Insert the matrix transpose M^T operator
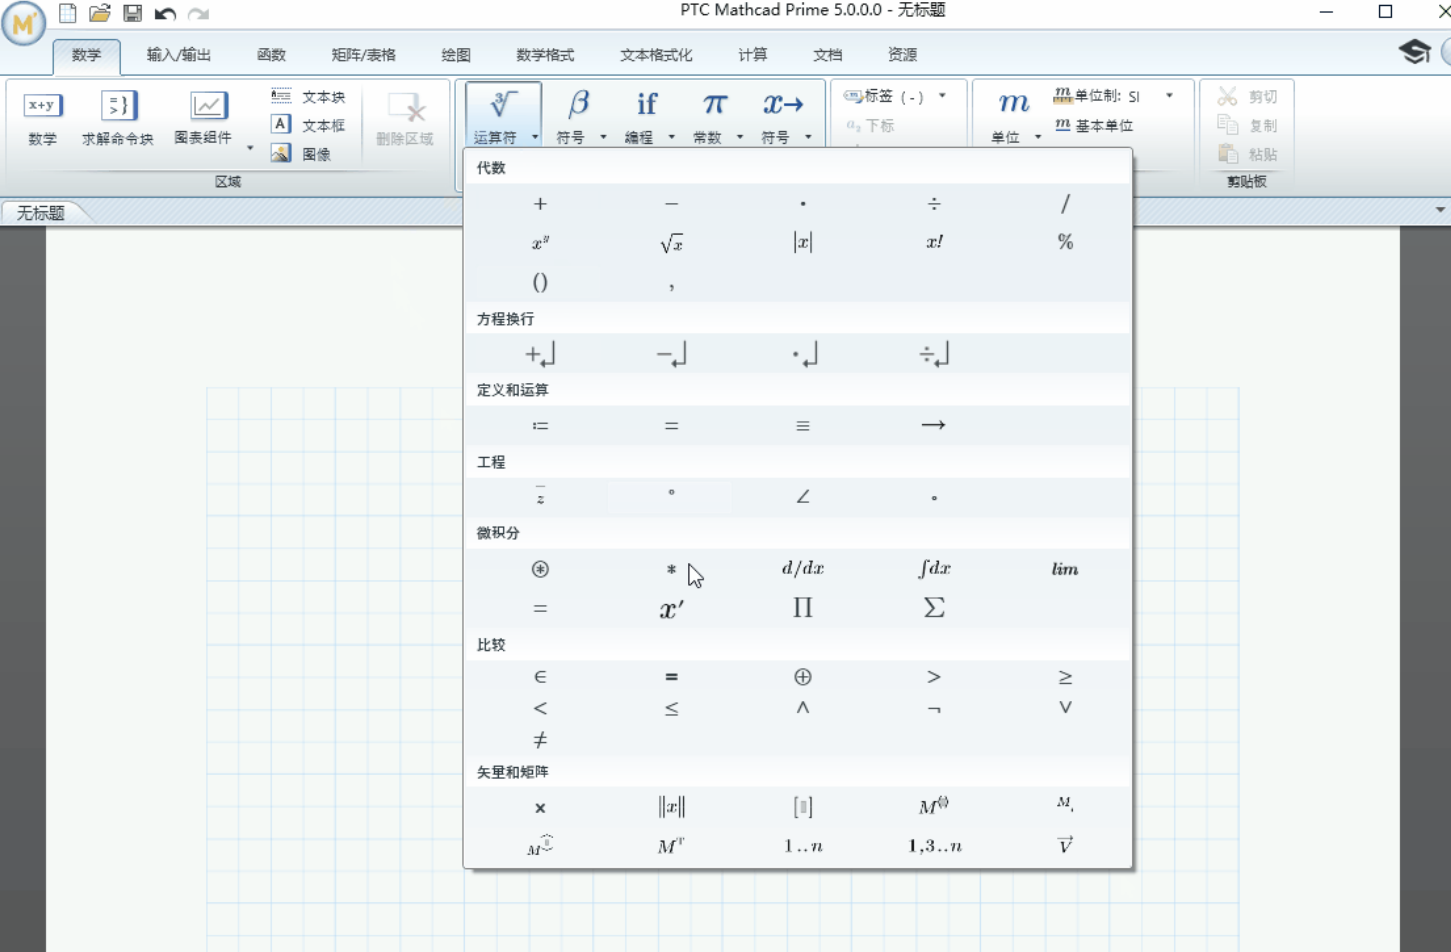Viewport: 1451px width, 952px height. [671, 846]
